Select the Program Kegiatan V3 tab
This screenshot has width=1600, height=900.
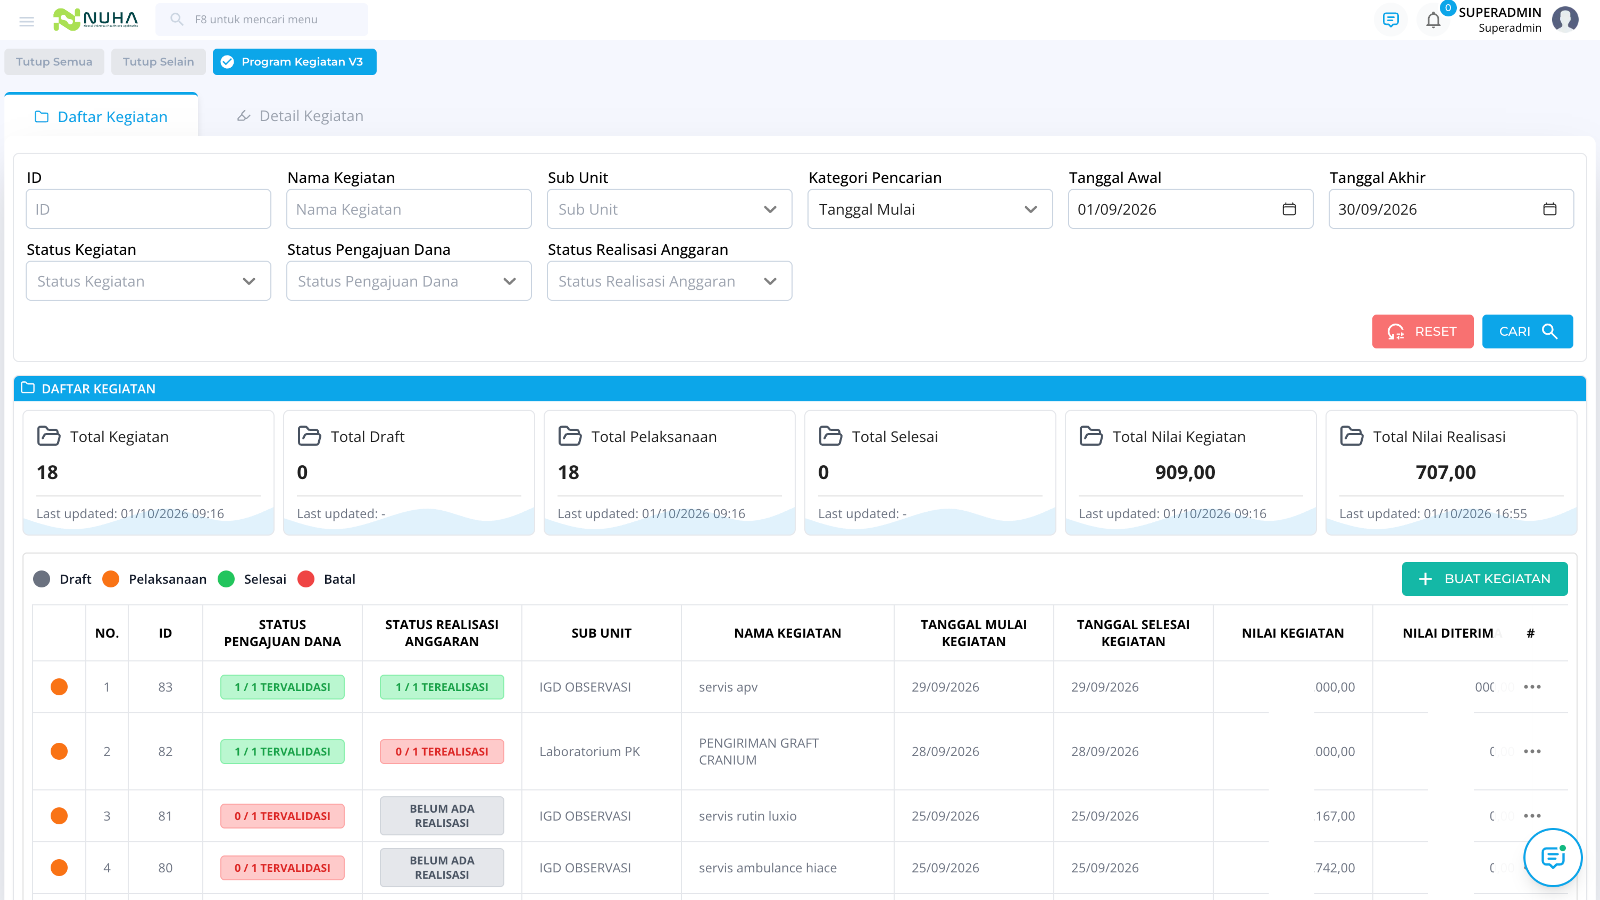click(x=295, y=62)
